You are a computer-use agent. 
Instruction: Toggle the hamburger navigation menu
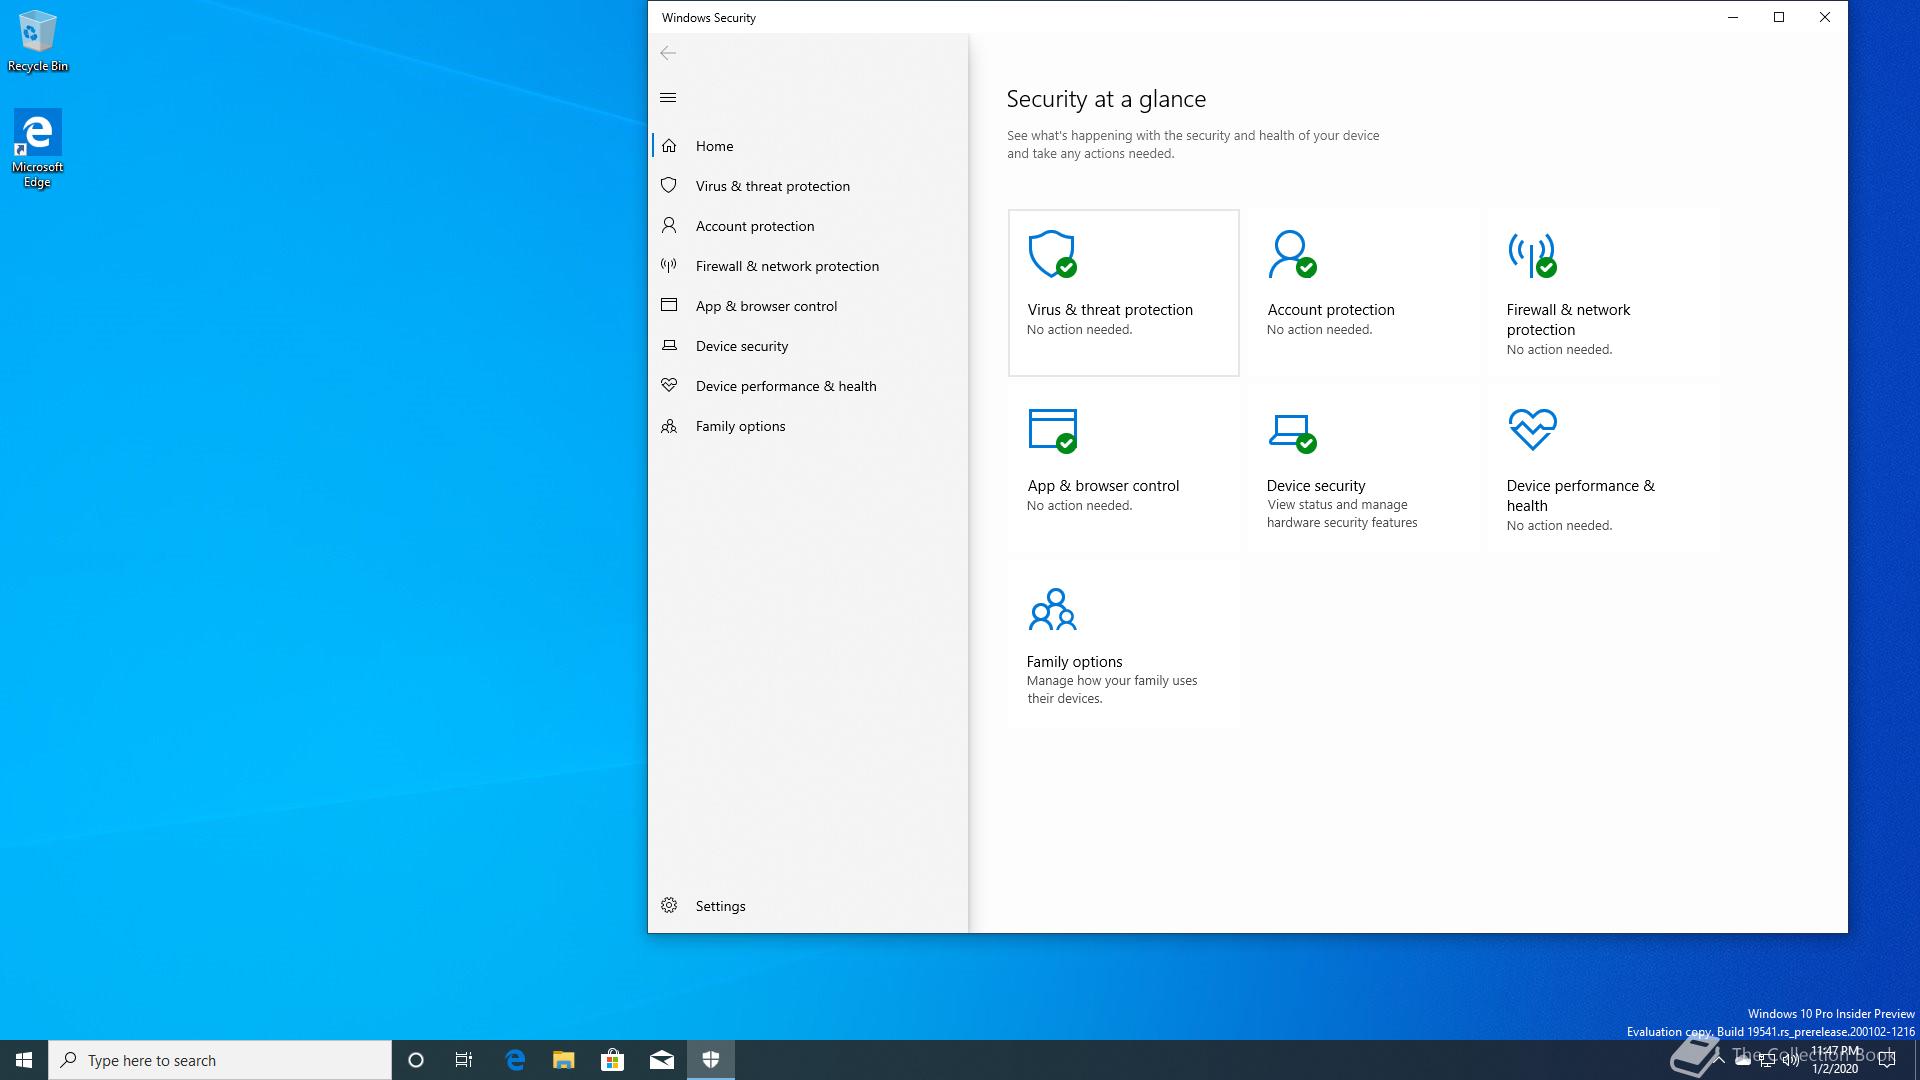click(668, 97)
